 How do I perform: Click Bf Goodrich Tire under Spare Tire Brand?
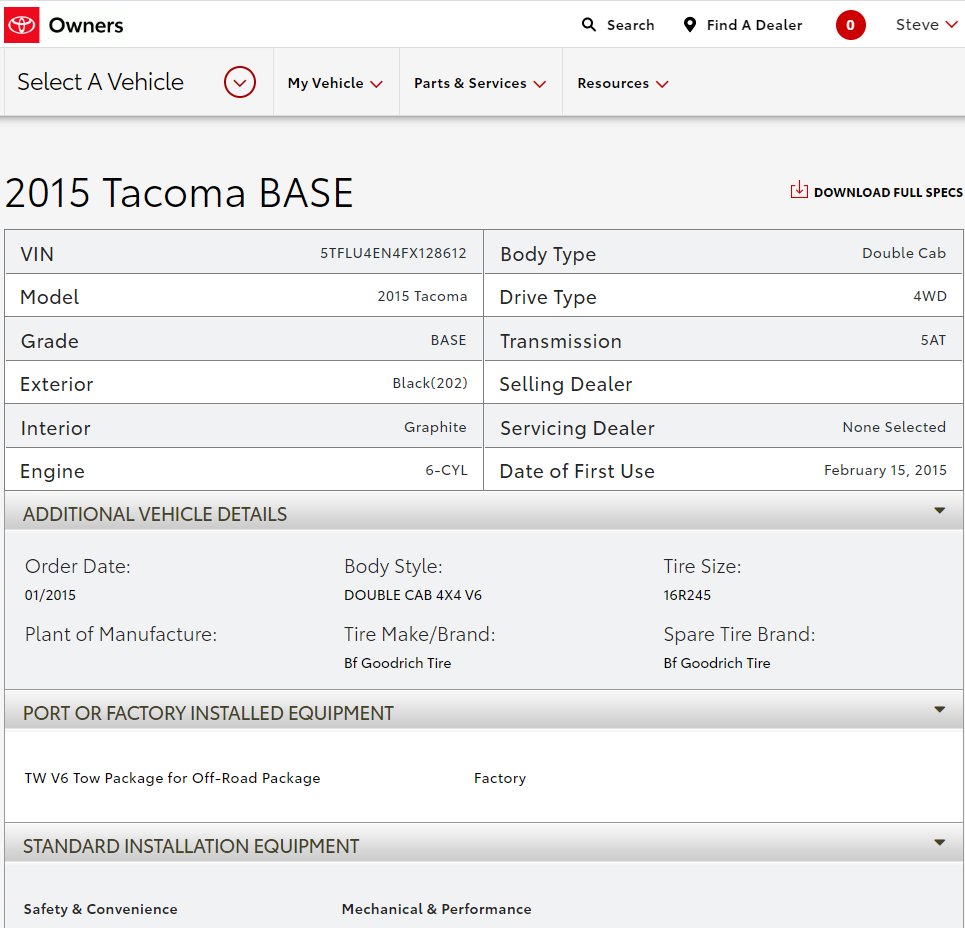(x=717, y=663)
